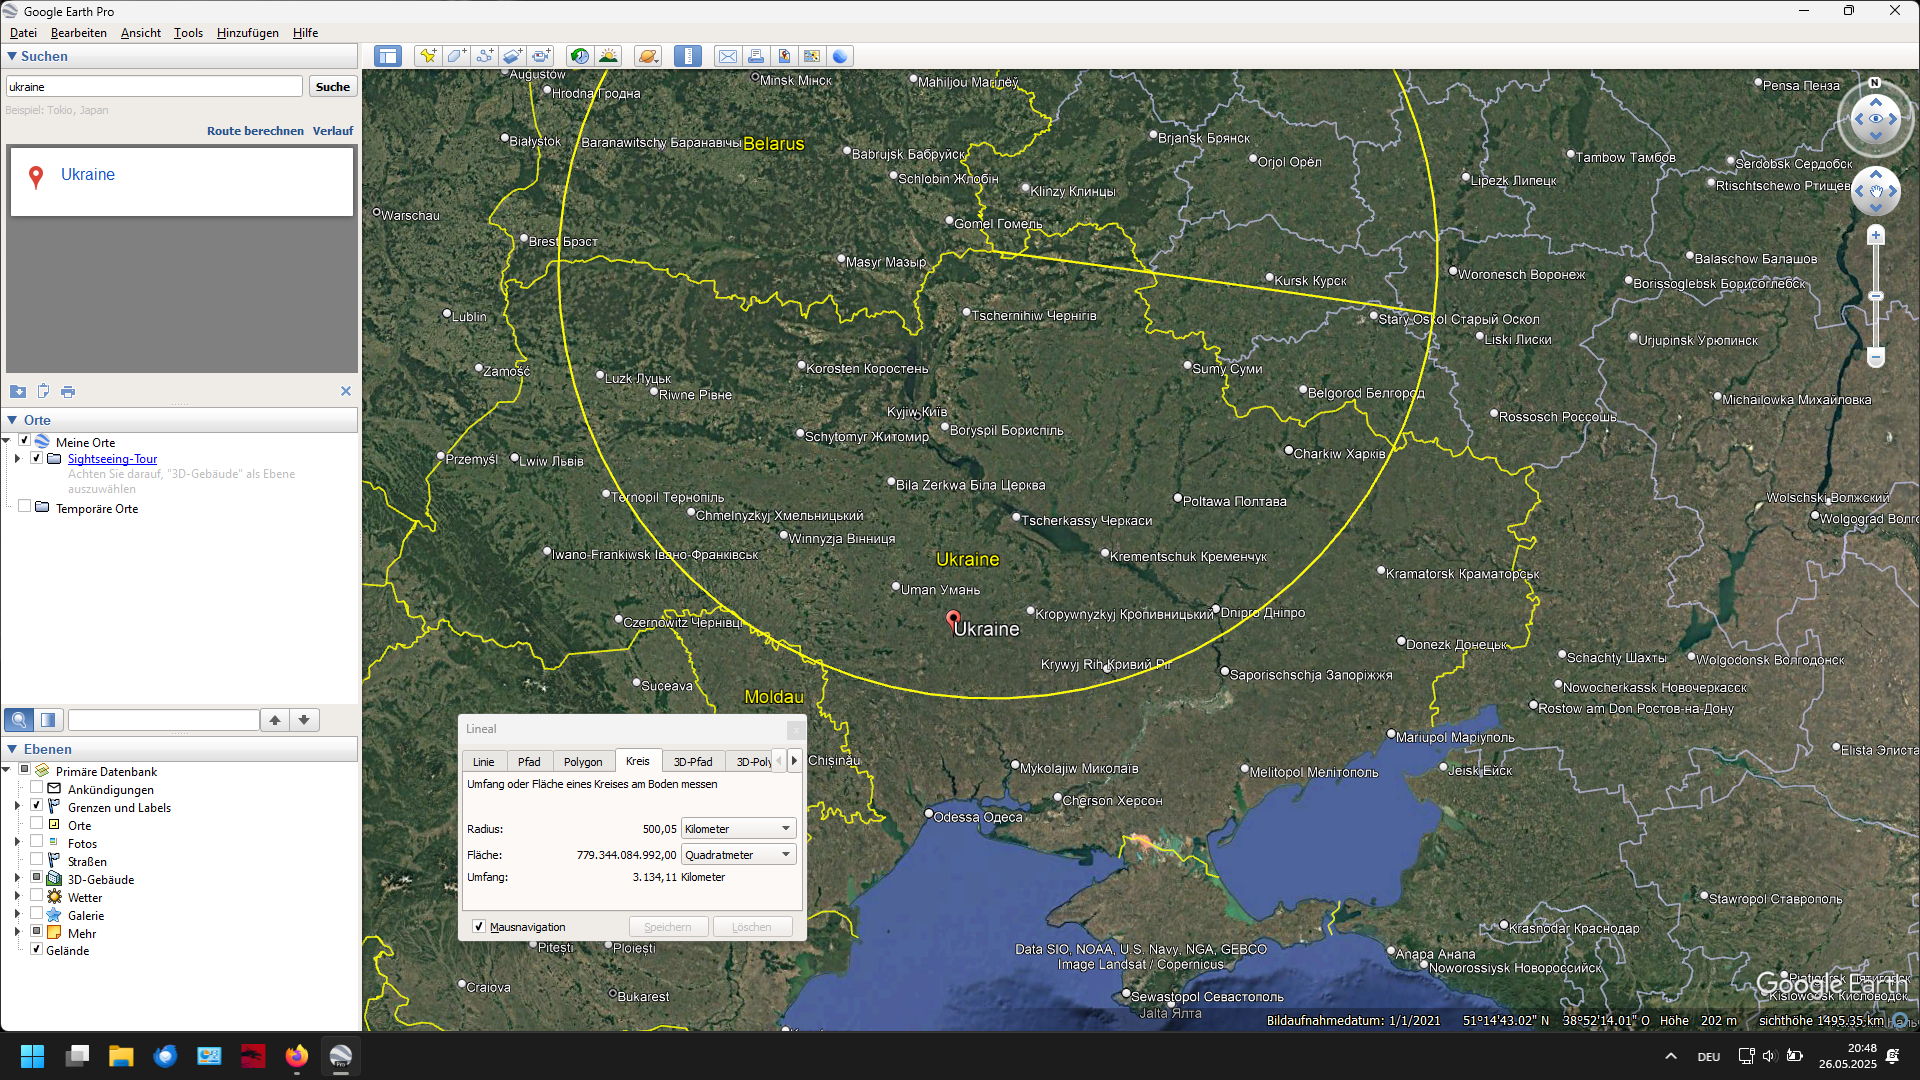Viewport: 1920px width, 1080px height.
Task: Click Route berechnen link
Action: coord(255,131)
